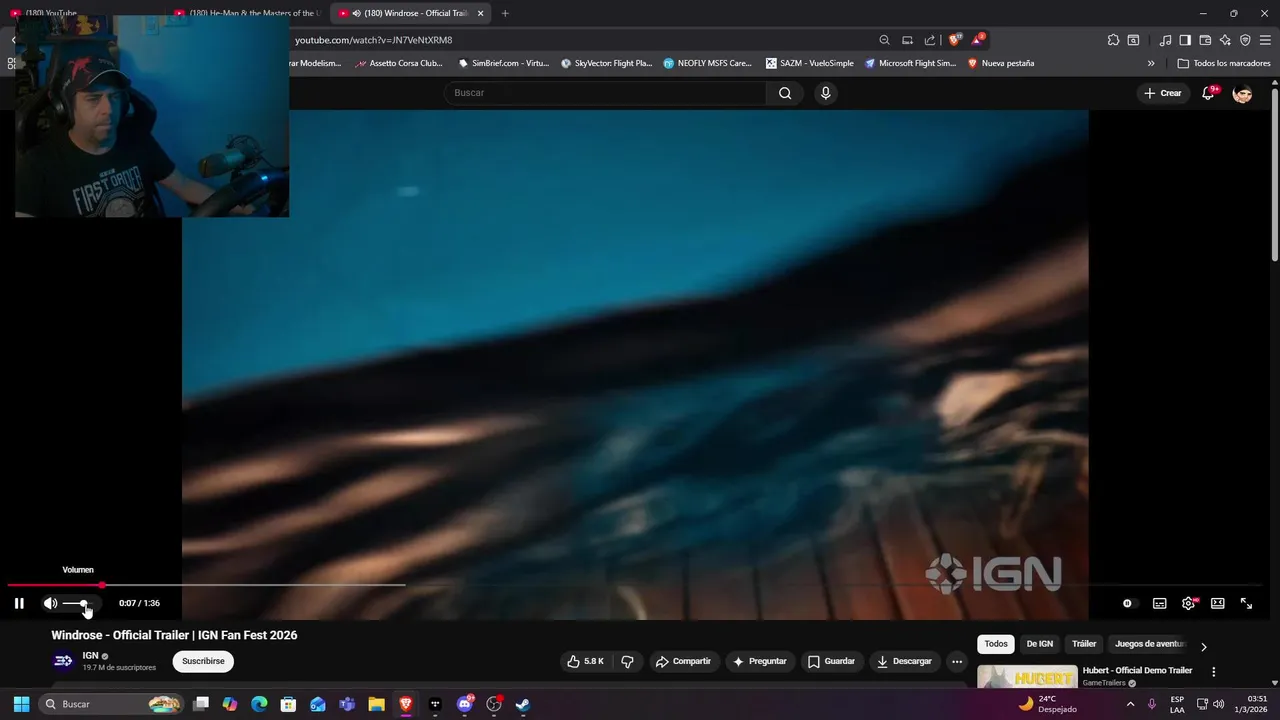The height and width of the screenshot is (720, 1280).
Task: Open the Hubert Official Demo Trailer thumbnail
Action: (x=1027, y=677)
